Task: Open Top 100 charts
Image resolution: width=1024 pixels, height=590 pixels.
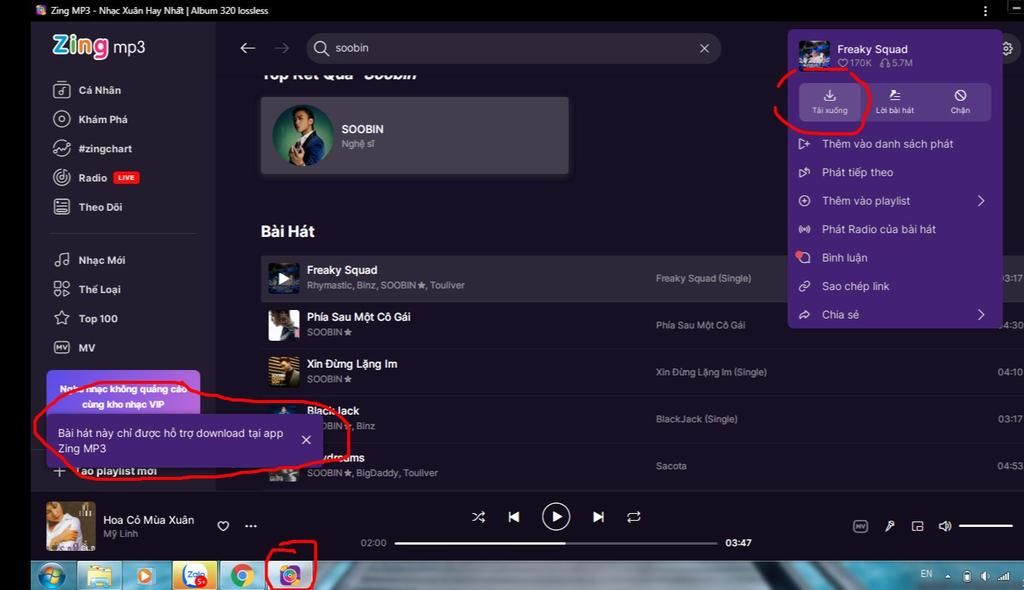Action: click(86, 318)
